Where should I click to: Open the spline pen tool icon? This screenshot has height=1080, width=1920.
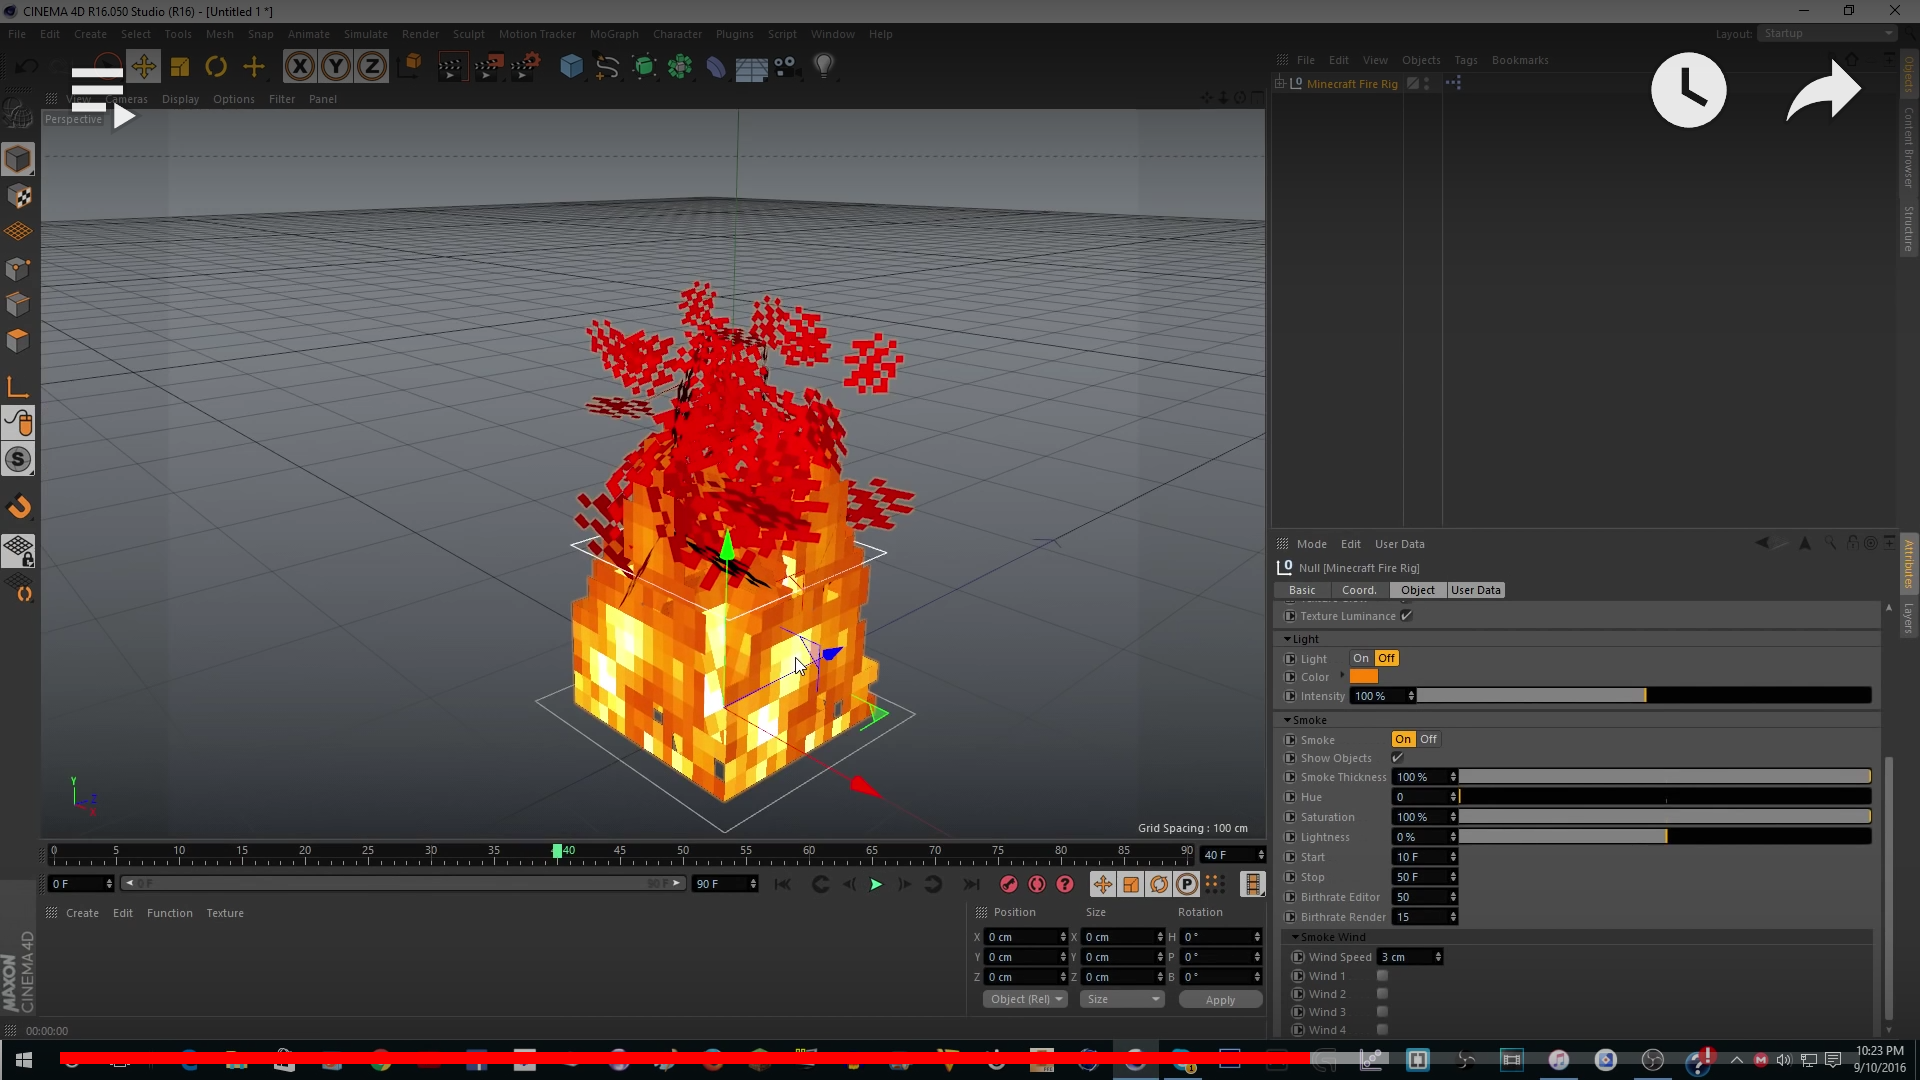point(607,67)
